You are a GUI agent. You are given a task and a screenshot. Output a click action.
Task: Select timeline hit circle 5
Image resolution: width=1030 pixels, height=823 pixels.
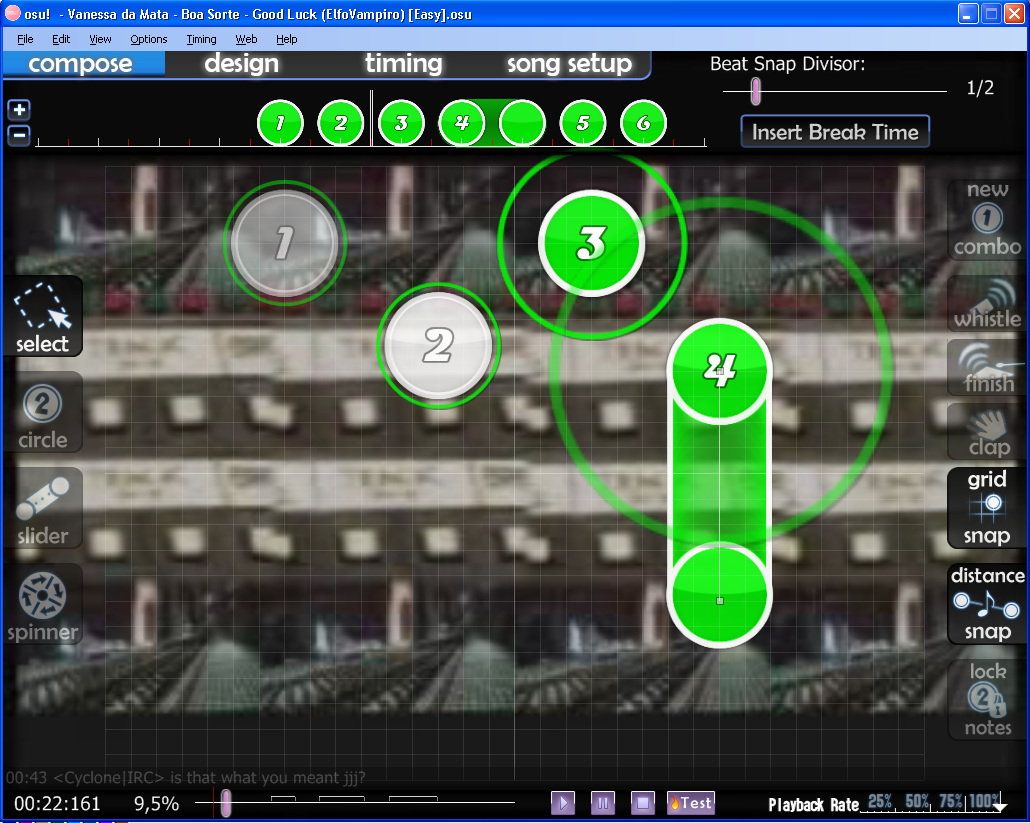(x=583, y=123)
